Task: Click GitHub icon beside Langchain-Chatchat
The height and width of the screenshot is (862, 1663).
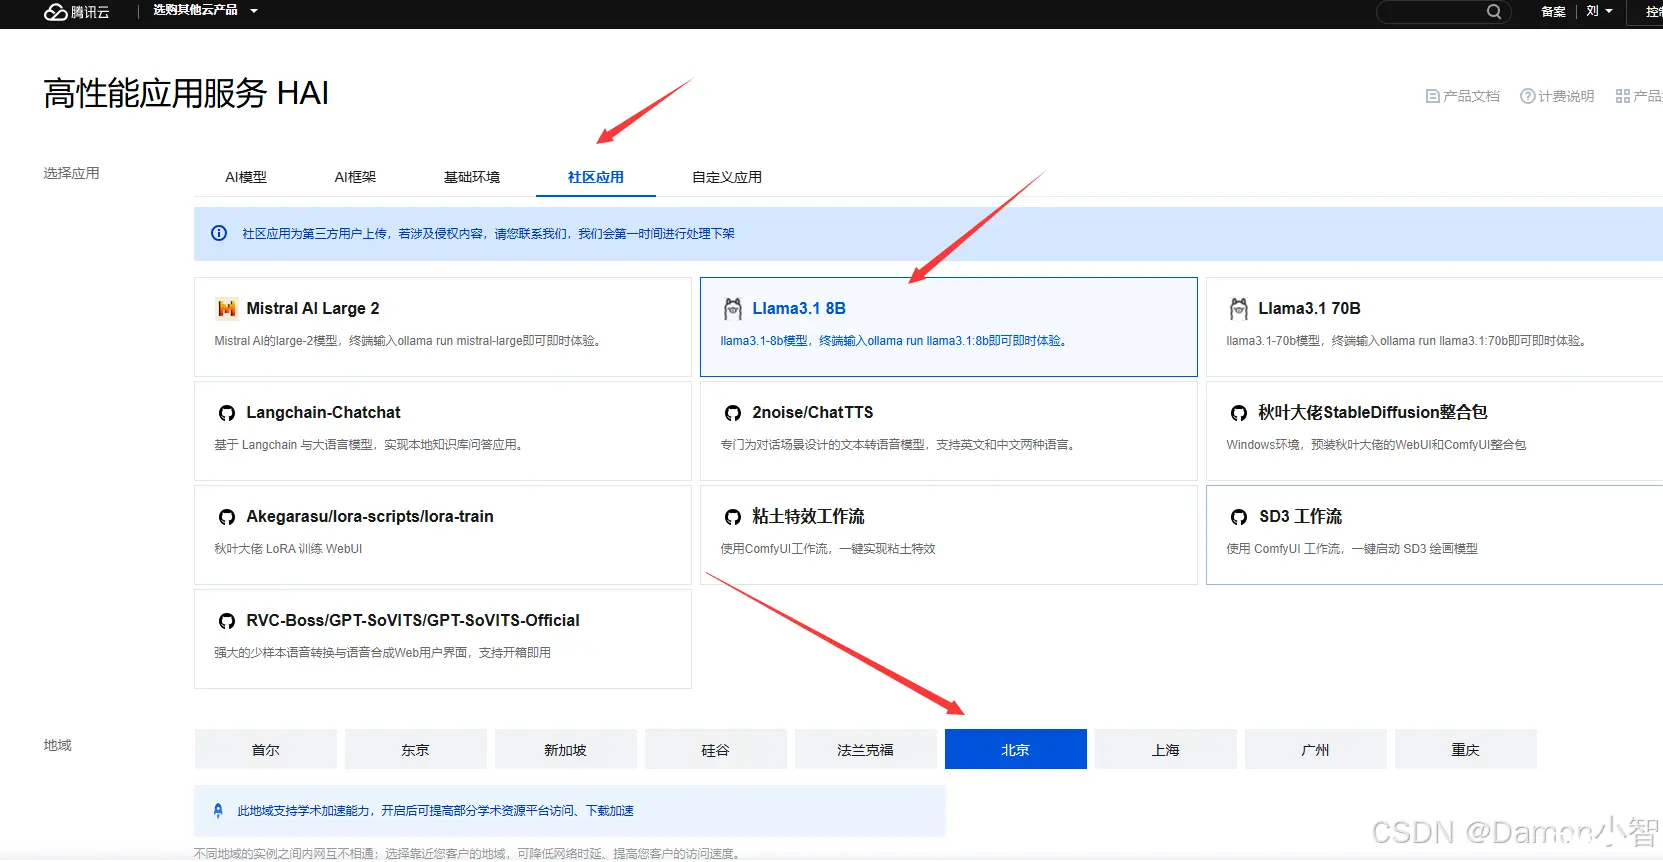Action: 227,413
